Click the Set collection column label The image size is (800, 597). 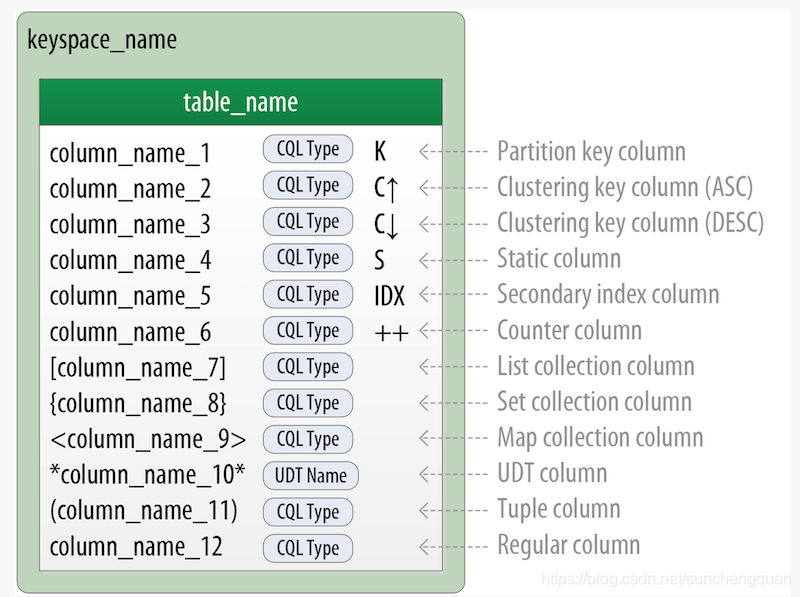pyautogui.click(x=594, y=402)
